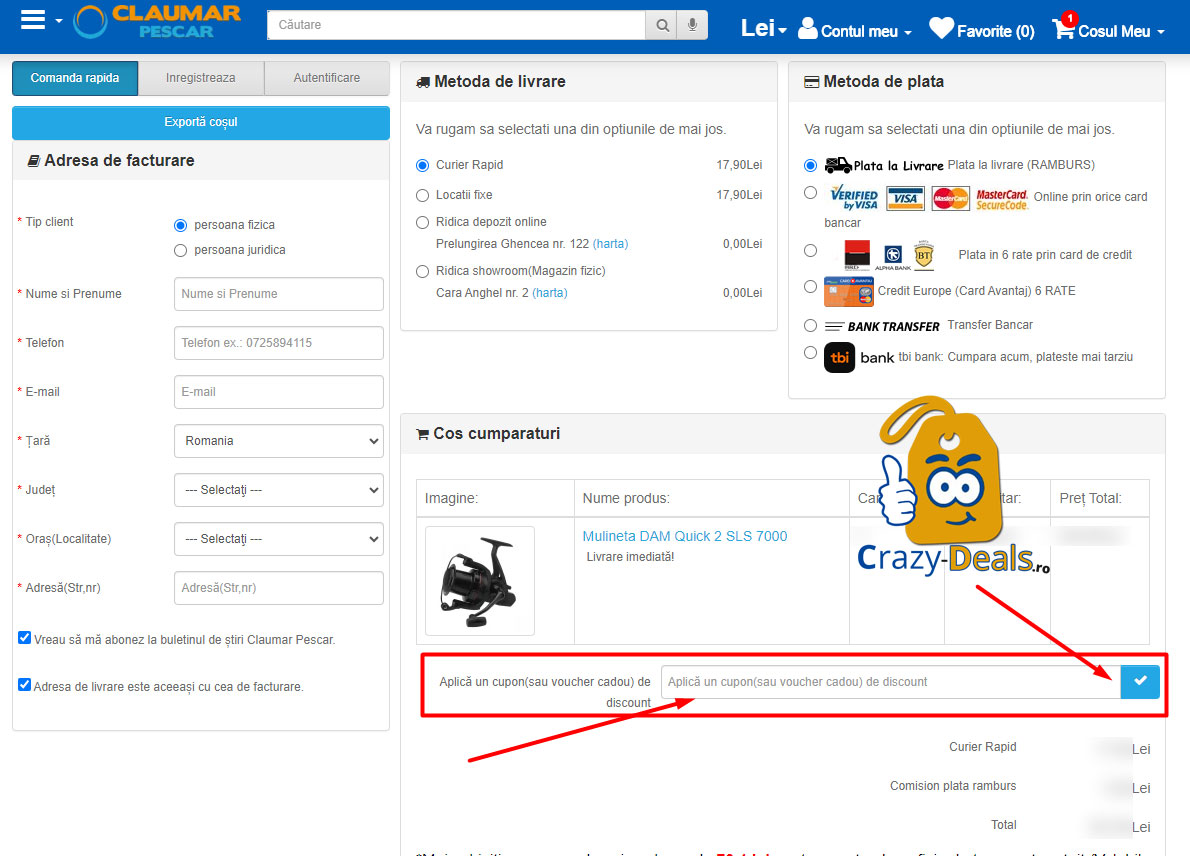
Task: Select Credit Europe Card Avantaj payment
Action: tap(811, 287)
